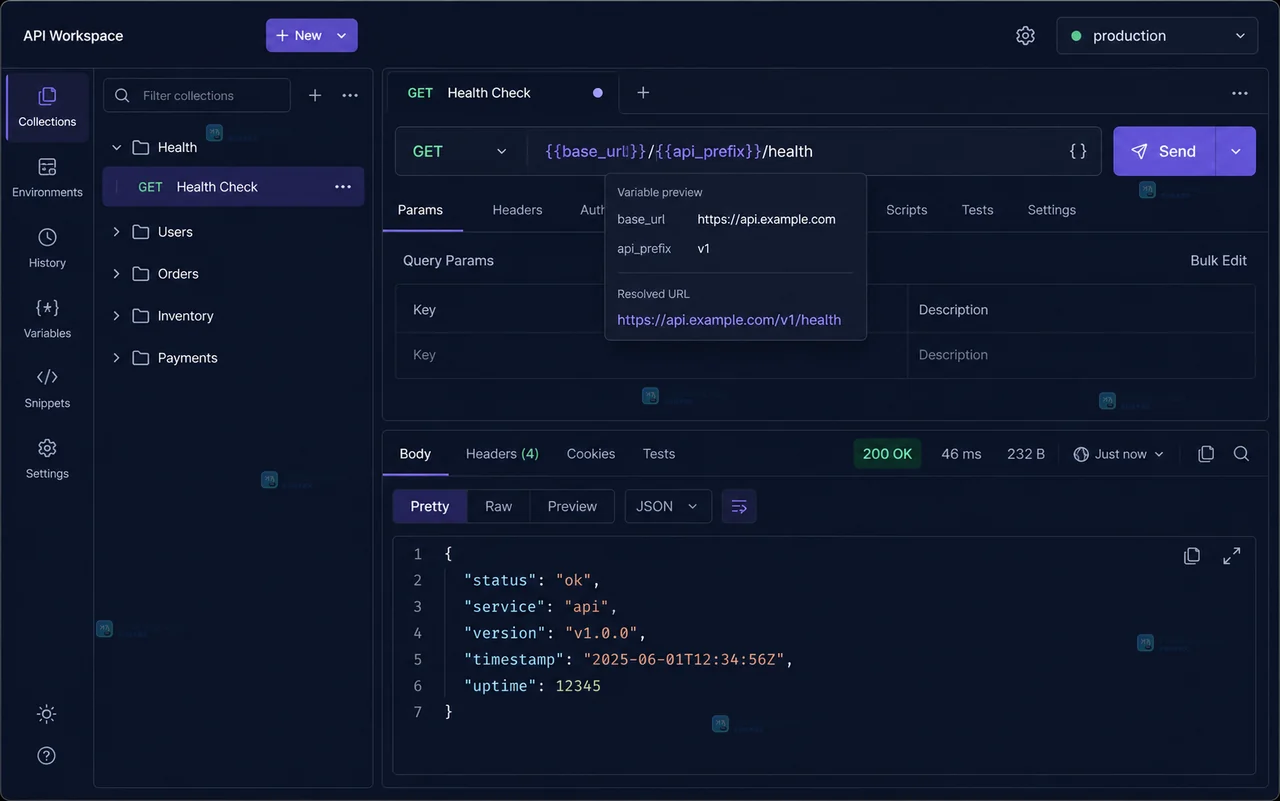
Task: Open the Health Check request's more options
Action: pyautogui.click(x=343, y=187)
